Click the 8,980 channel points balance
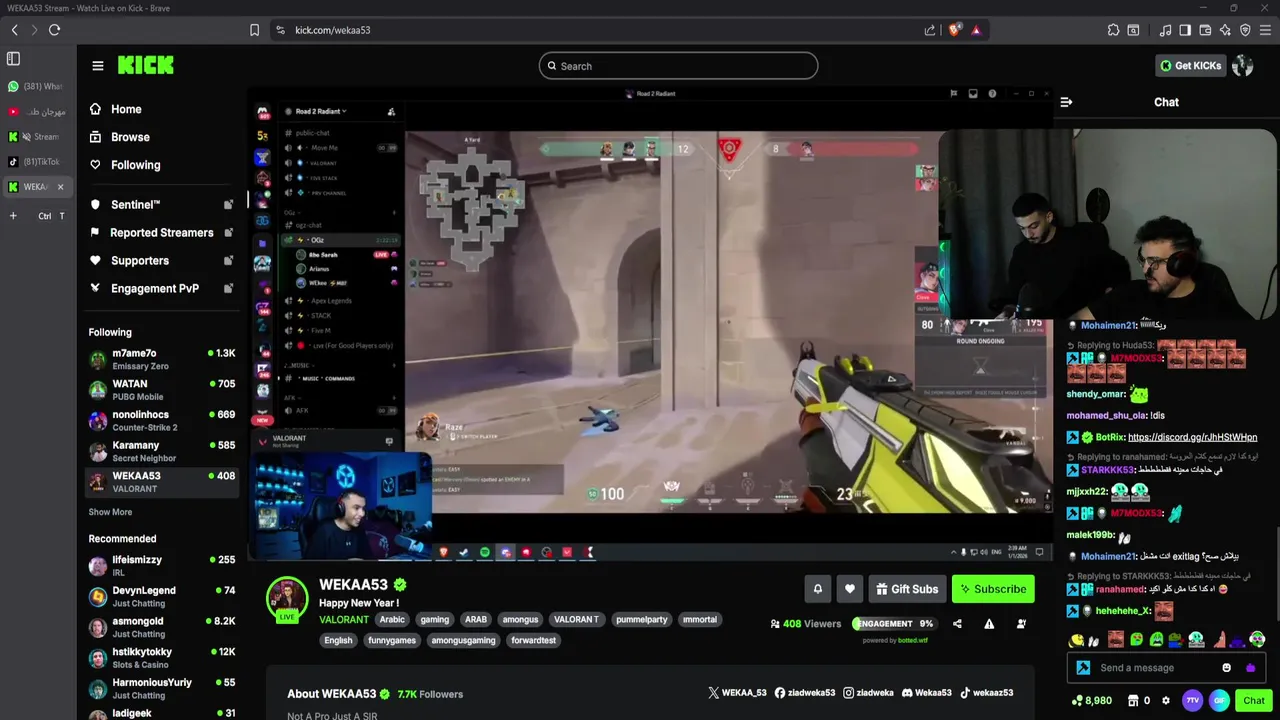 click(x=1091, y=701)
